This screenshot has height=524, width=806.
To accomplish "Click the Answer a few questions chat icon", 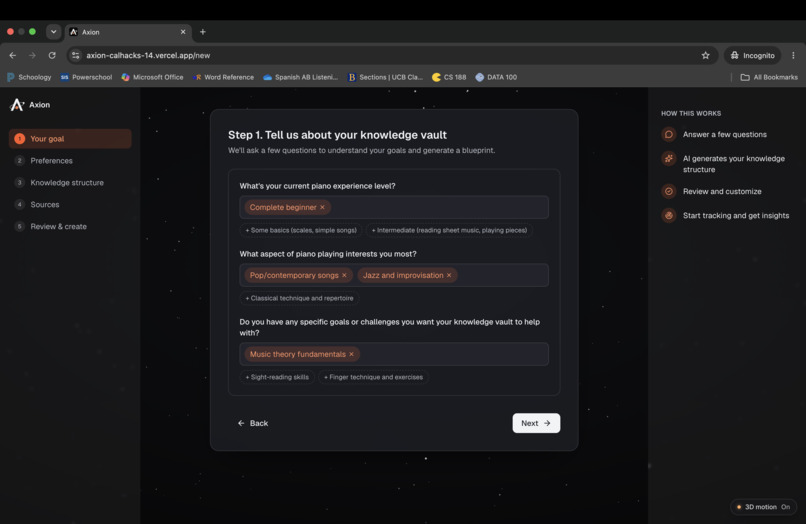I will [669, 135].
